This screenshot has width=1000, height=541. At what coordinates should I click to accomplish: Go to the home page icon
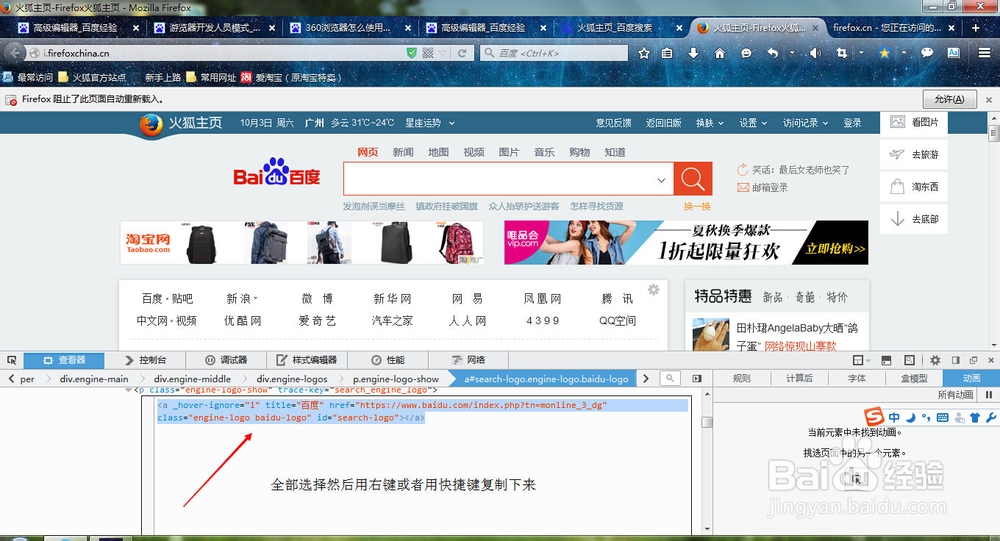[x=719, y=54]
